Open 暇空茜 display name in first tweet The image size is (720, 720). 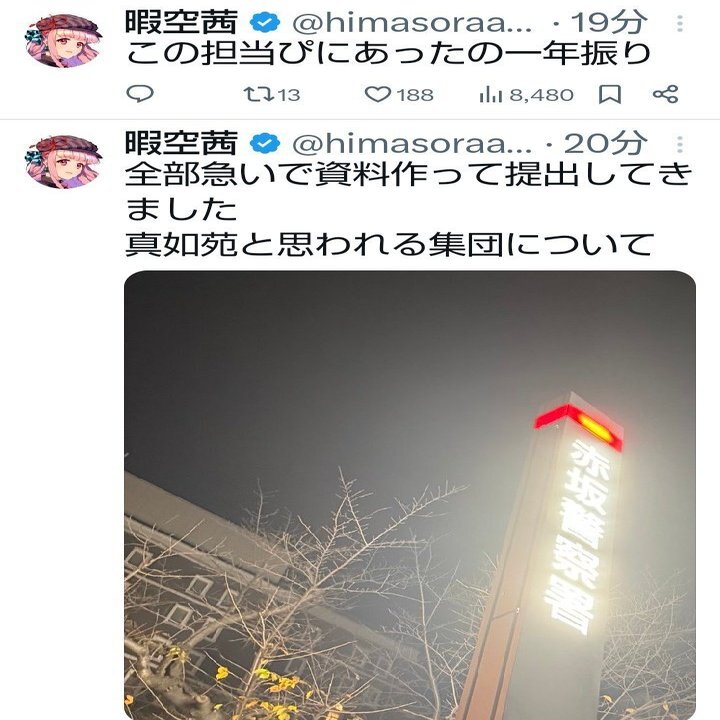182,22
